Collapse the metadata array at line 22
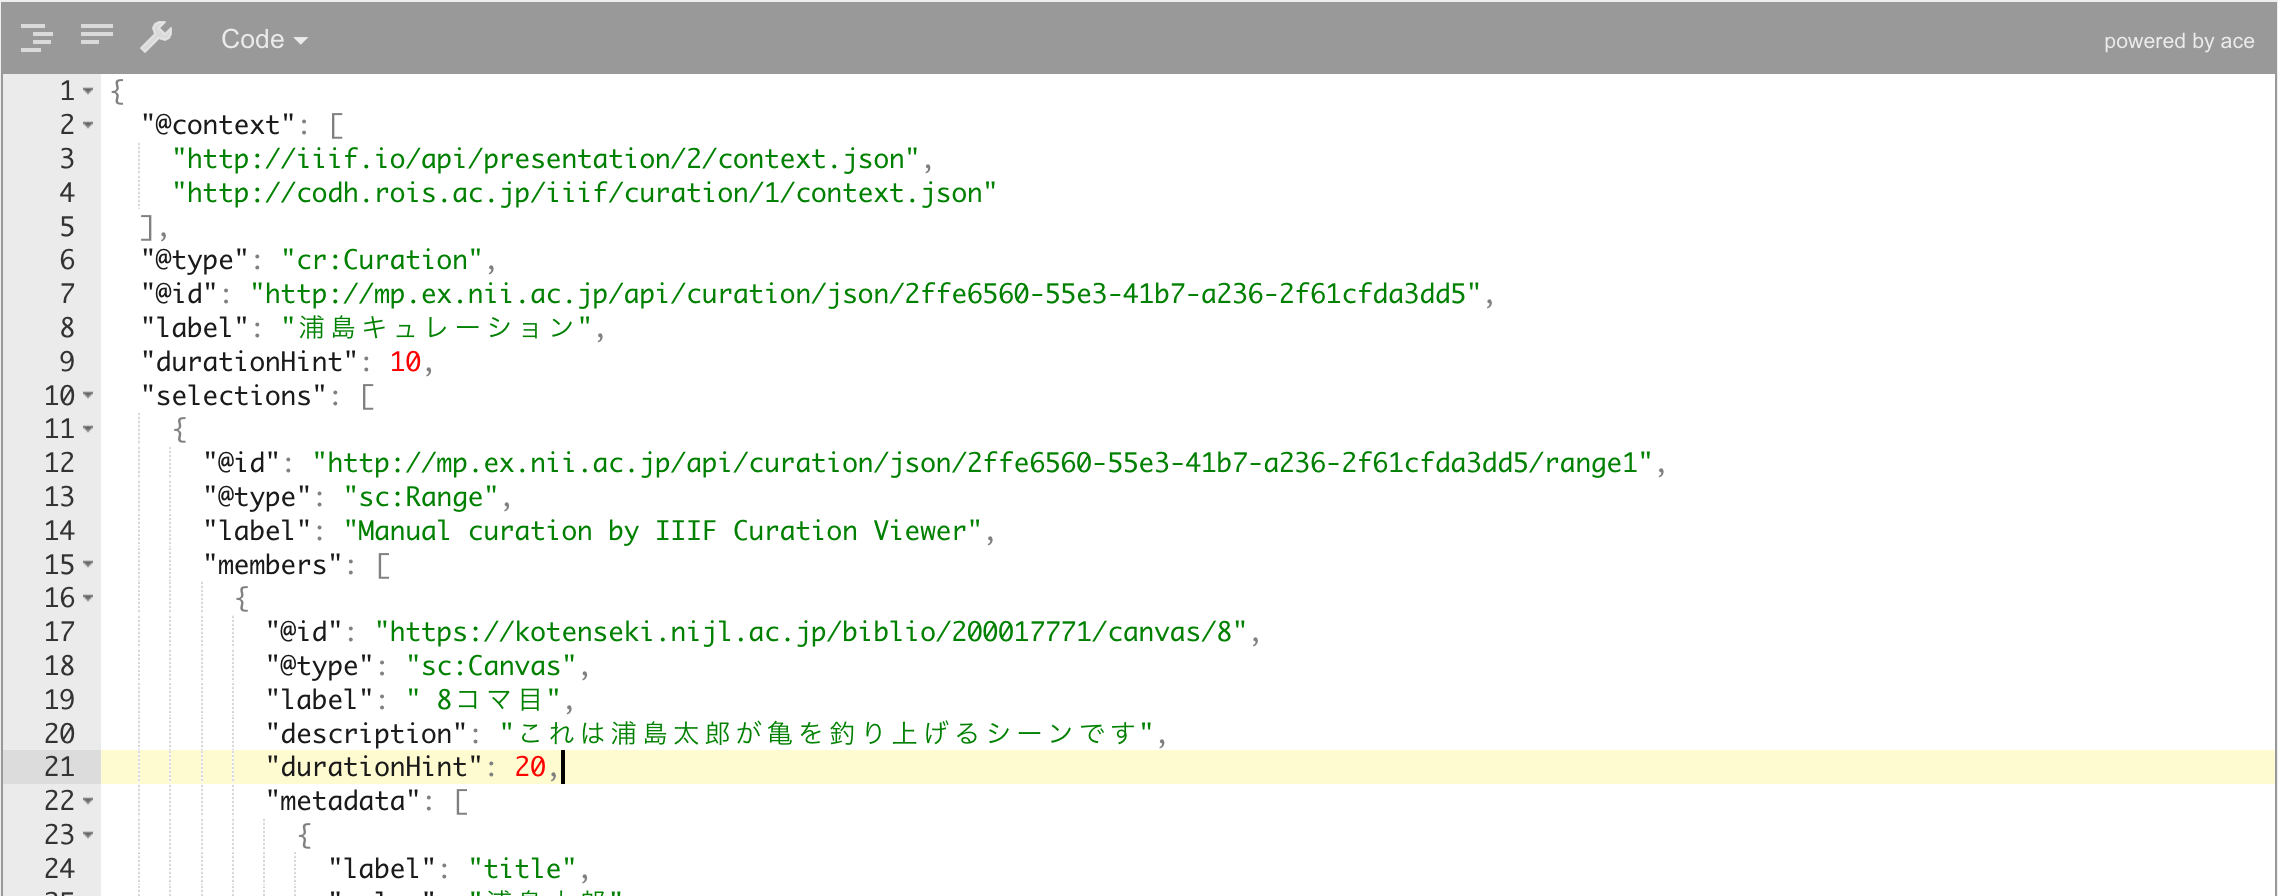Viewport: 2278px width, 896px height. [88, 801]
